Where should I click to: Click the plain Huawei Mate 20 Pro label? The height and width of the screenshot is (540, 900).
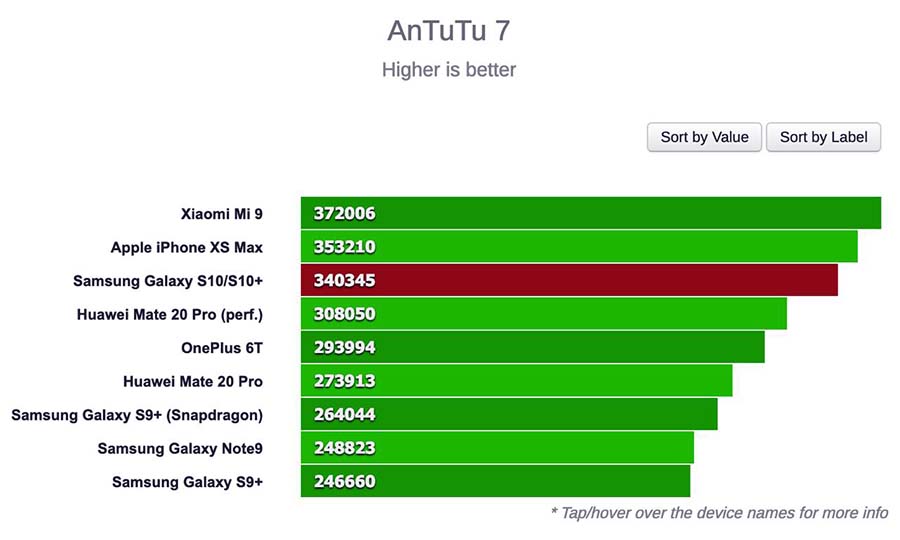click(x=193, y=382)
